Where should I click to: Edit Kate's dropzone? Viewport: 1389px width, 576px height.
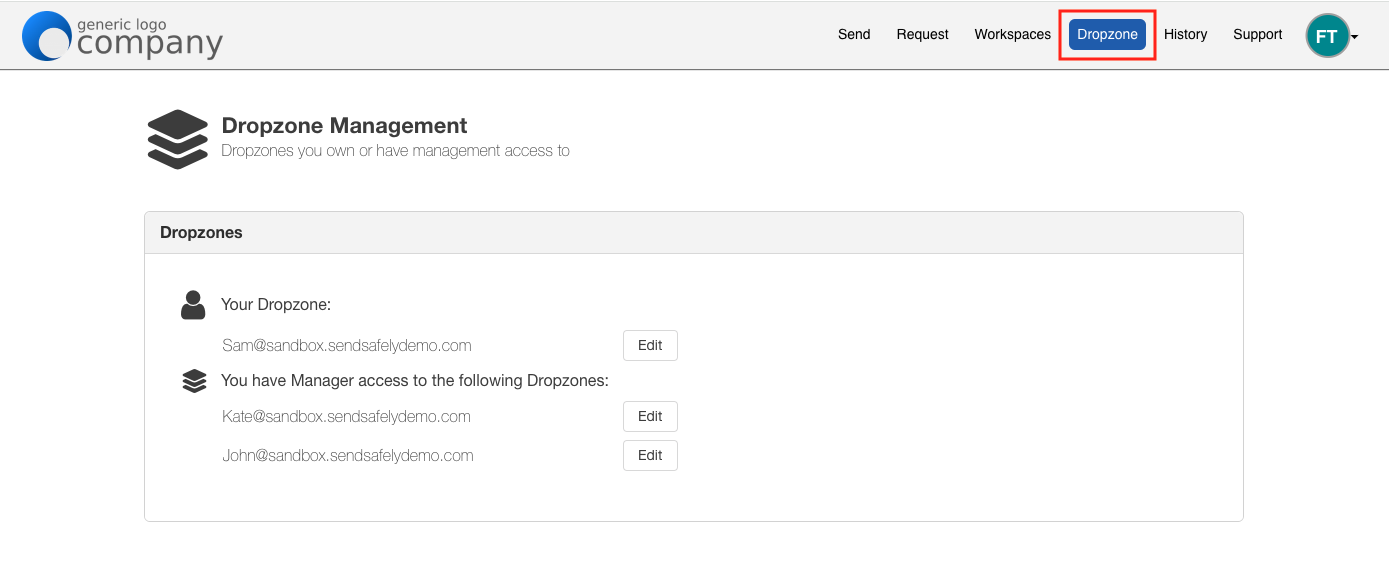pos(650,416)
